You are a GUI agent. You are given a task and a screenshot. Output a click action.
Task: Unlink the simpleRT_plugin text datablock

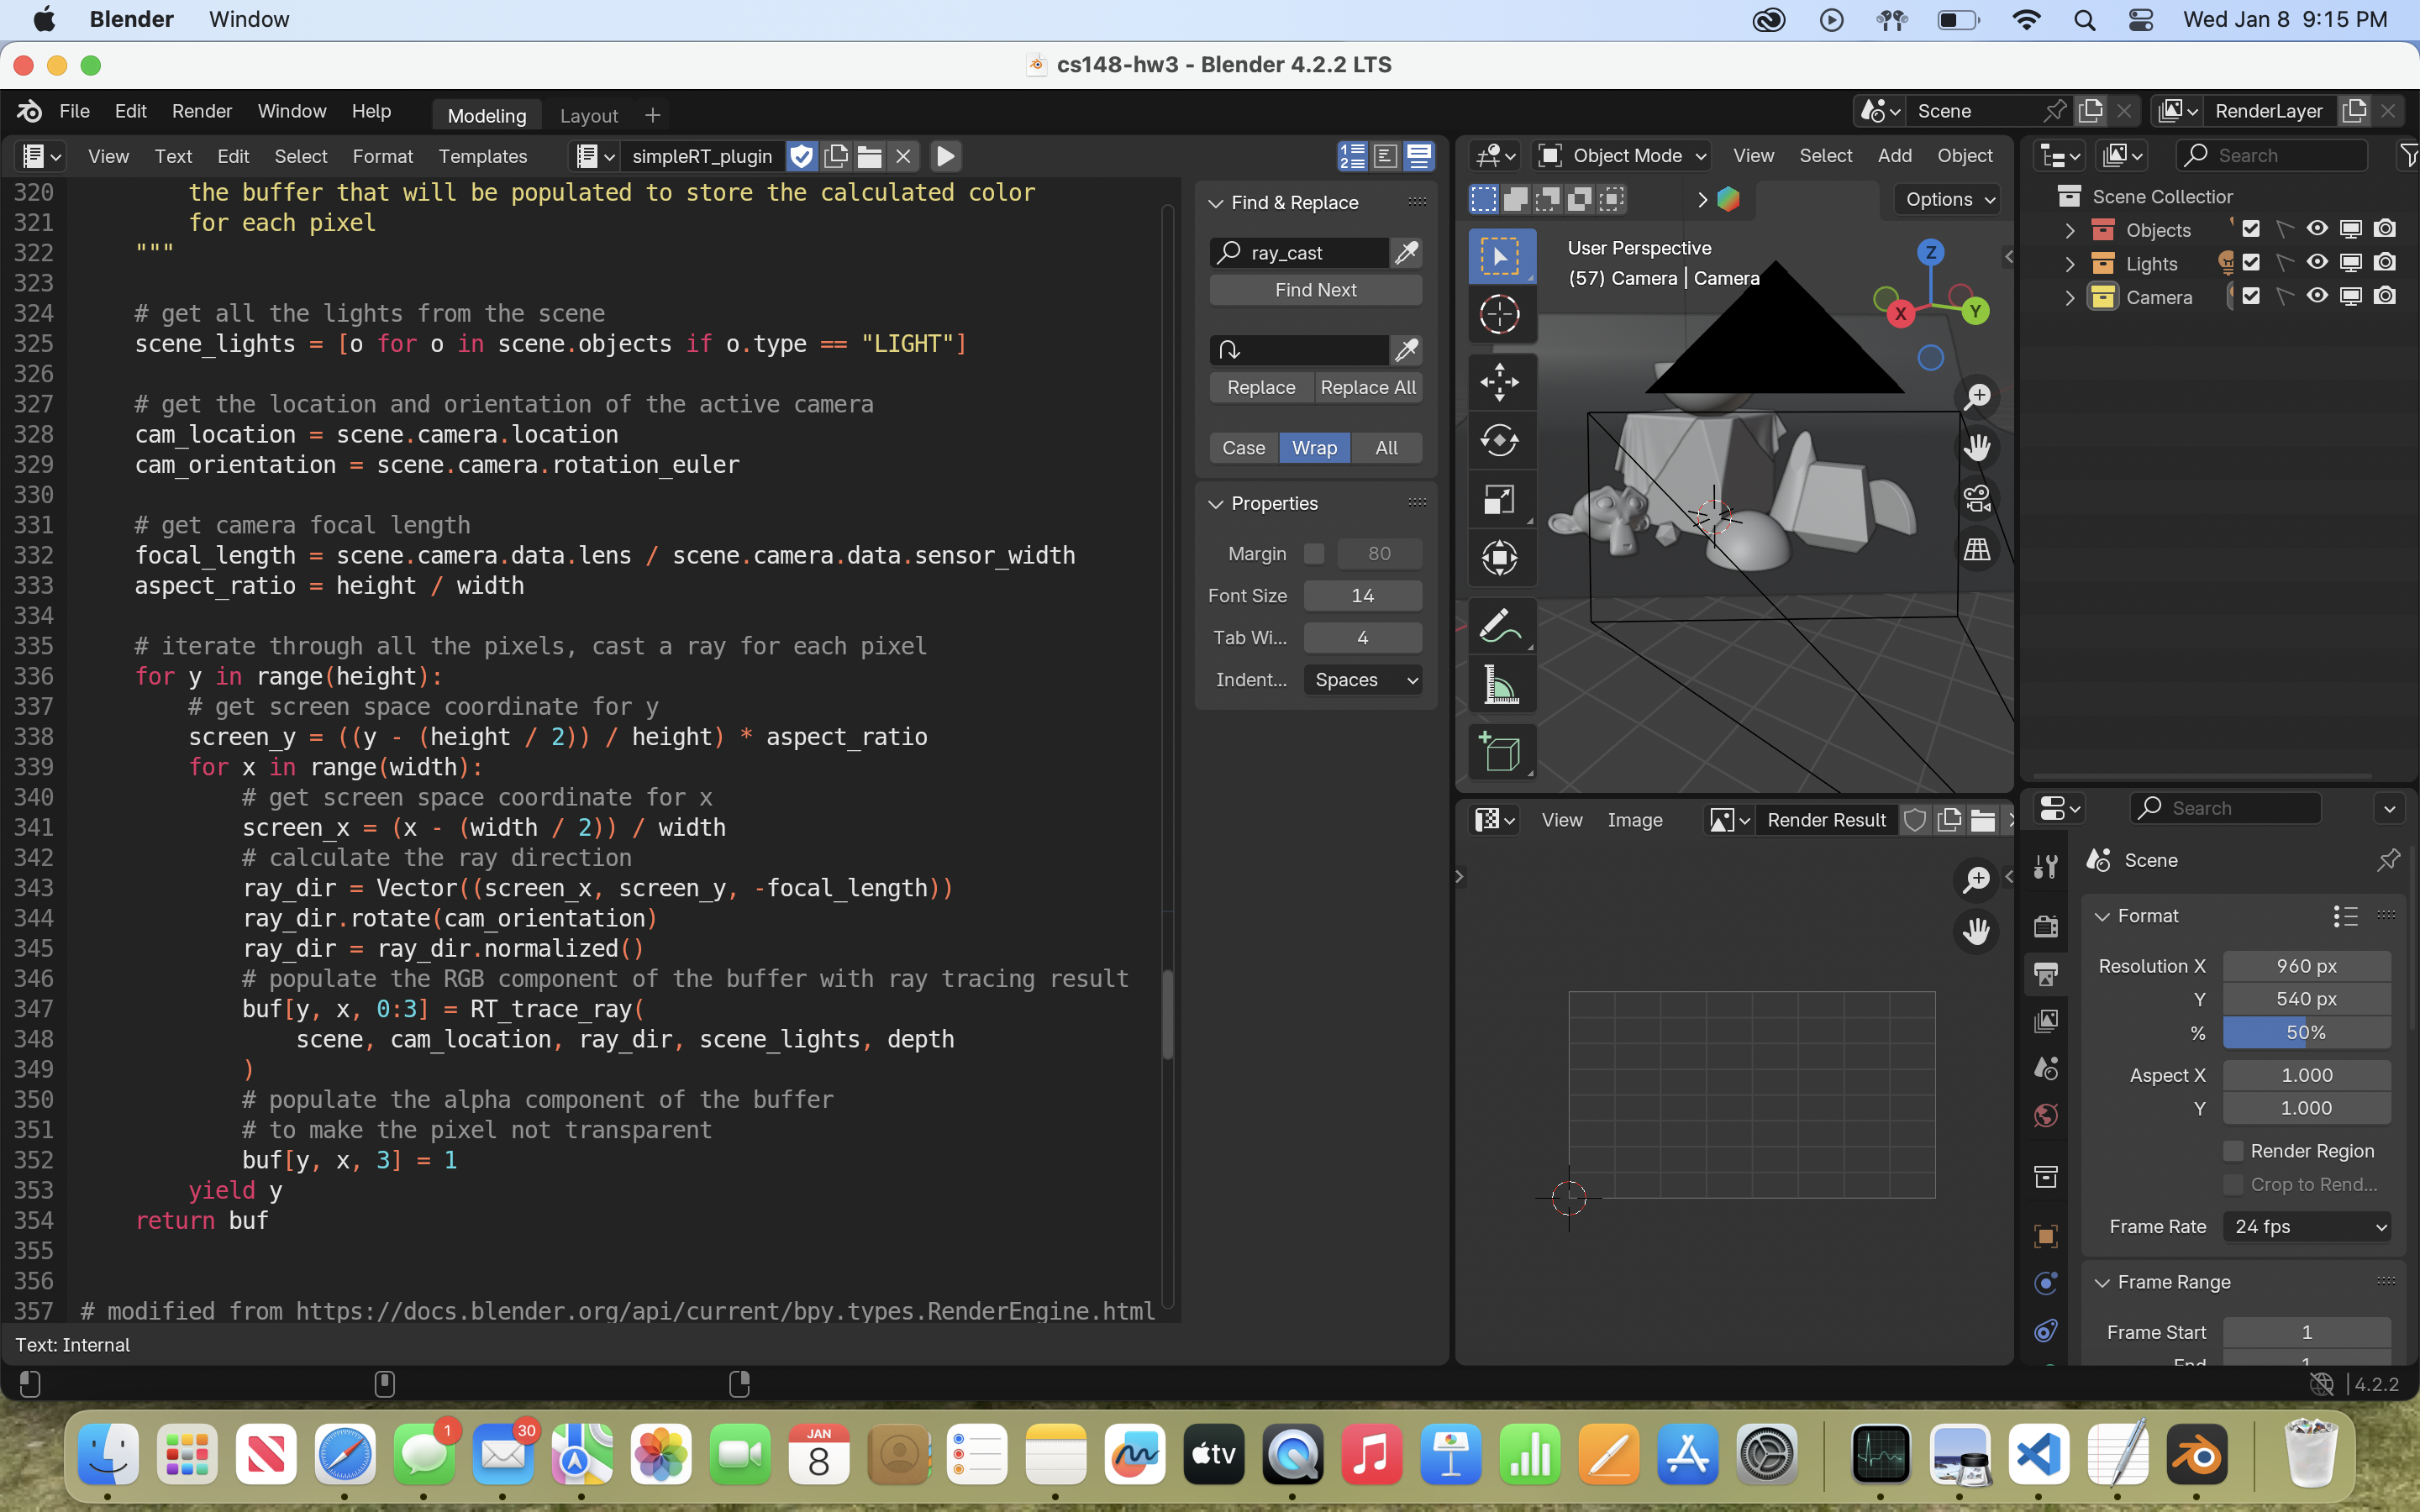pyautogui.click(x=903, y=156)
